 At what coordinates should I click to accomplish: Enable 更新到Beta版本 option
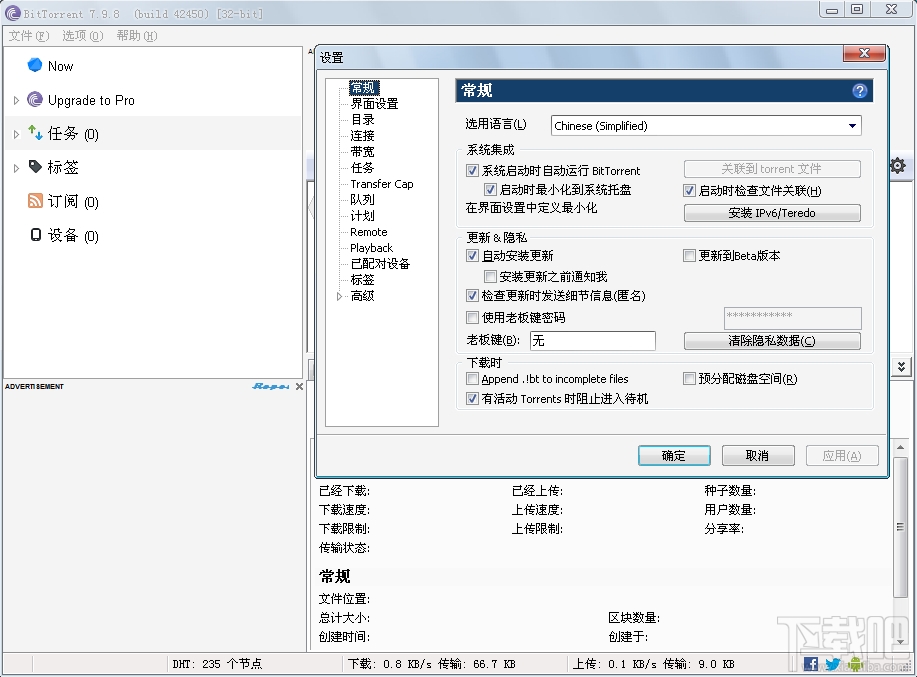click(x=688, y=256)
